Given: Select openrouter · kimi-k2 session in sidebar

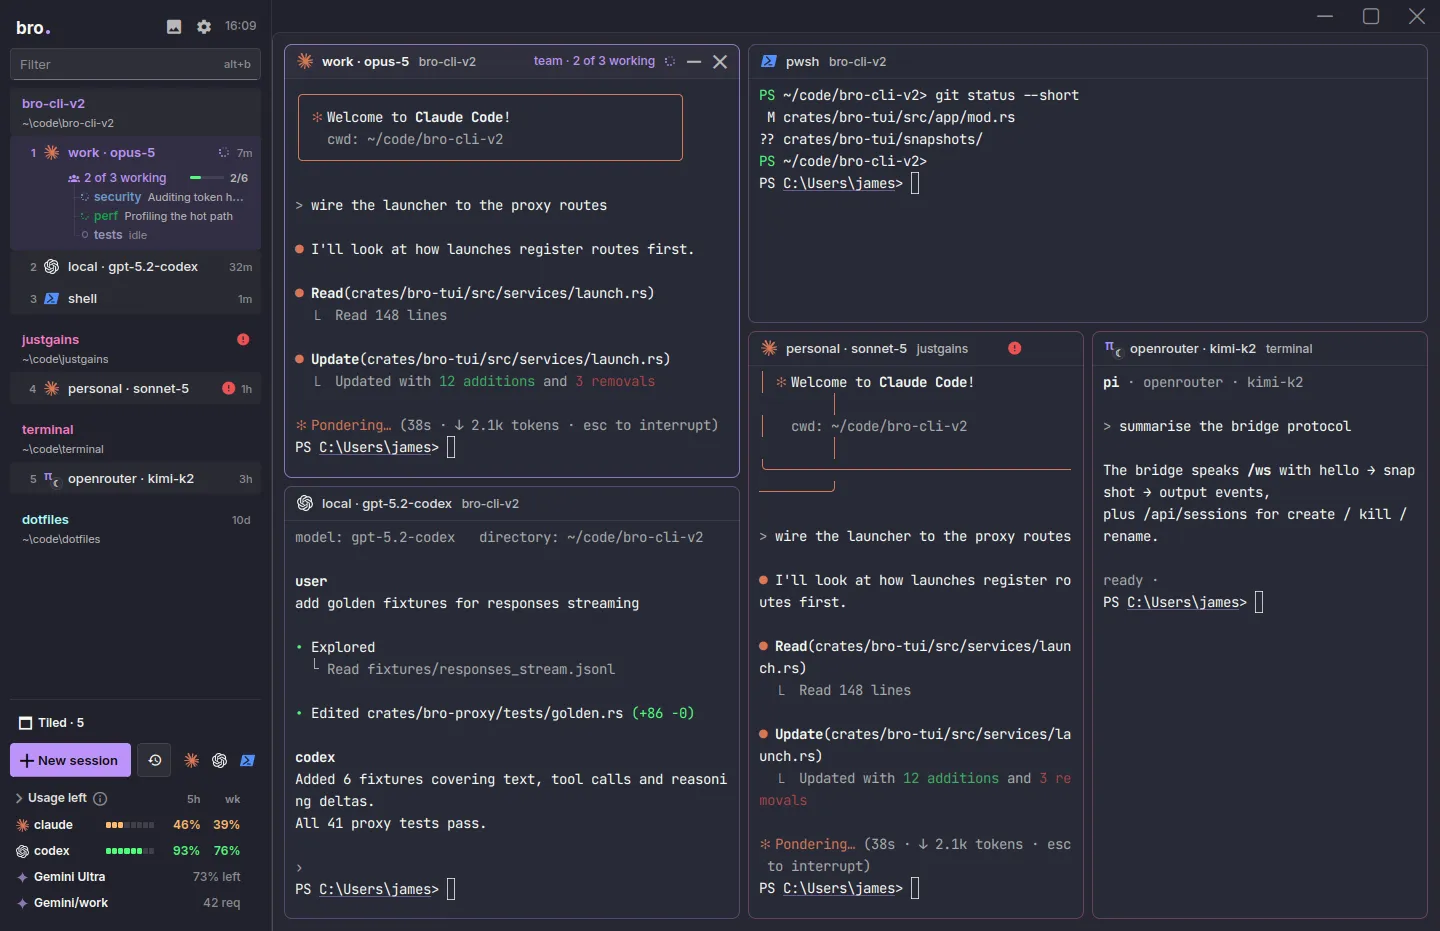Looking at the screenshot, I should pyautogui.click(x=136, y=479).
